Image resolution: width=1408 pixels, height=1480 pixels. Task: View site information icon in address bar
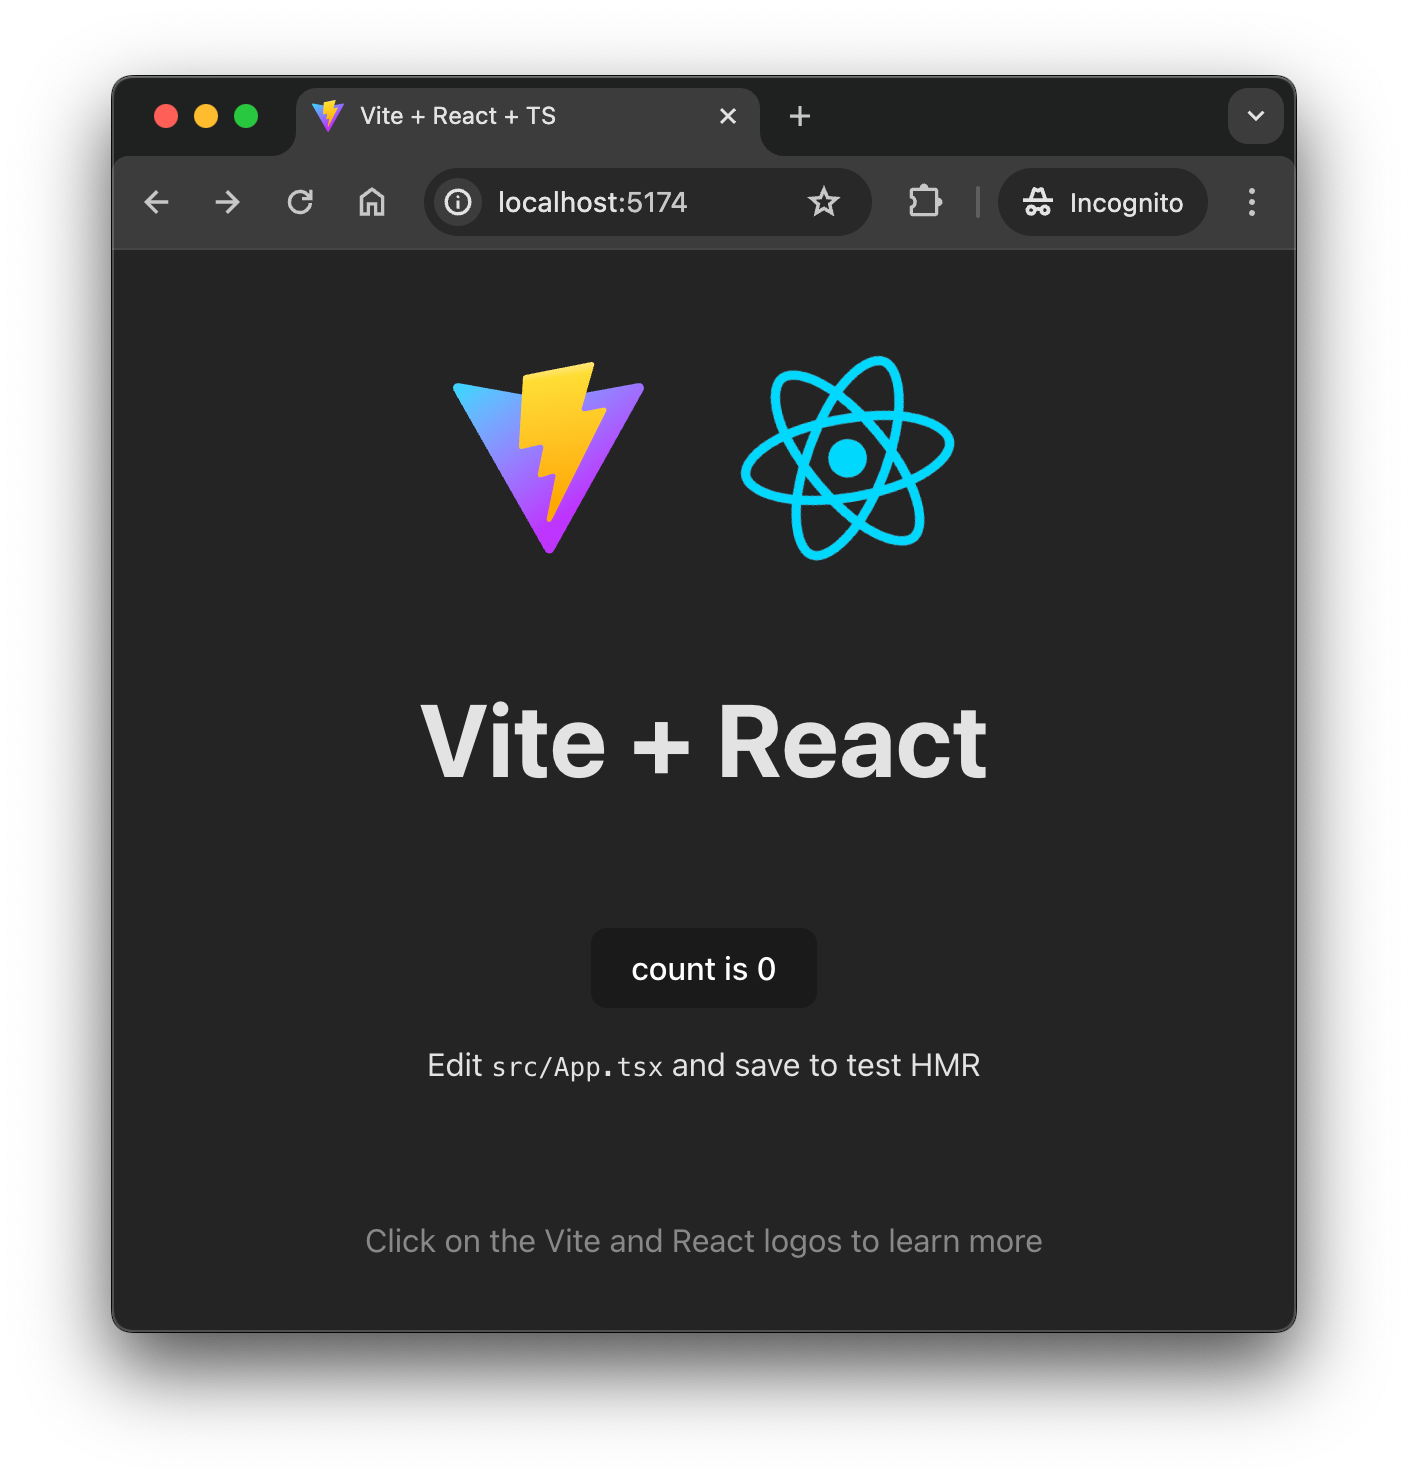point(458,202)
